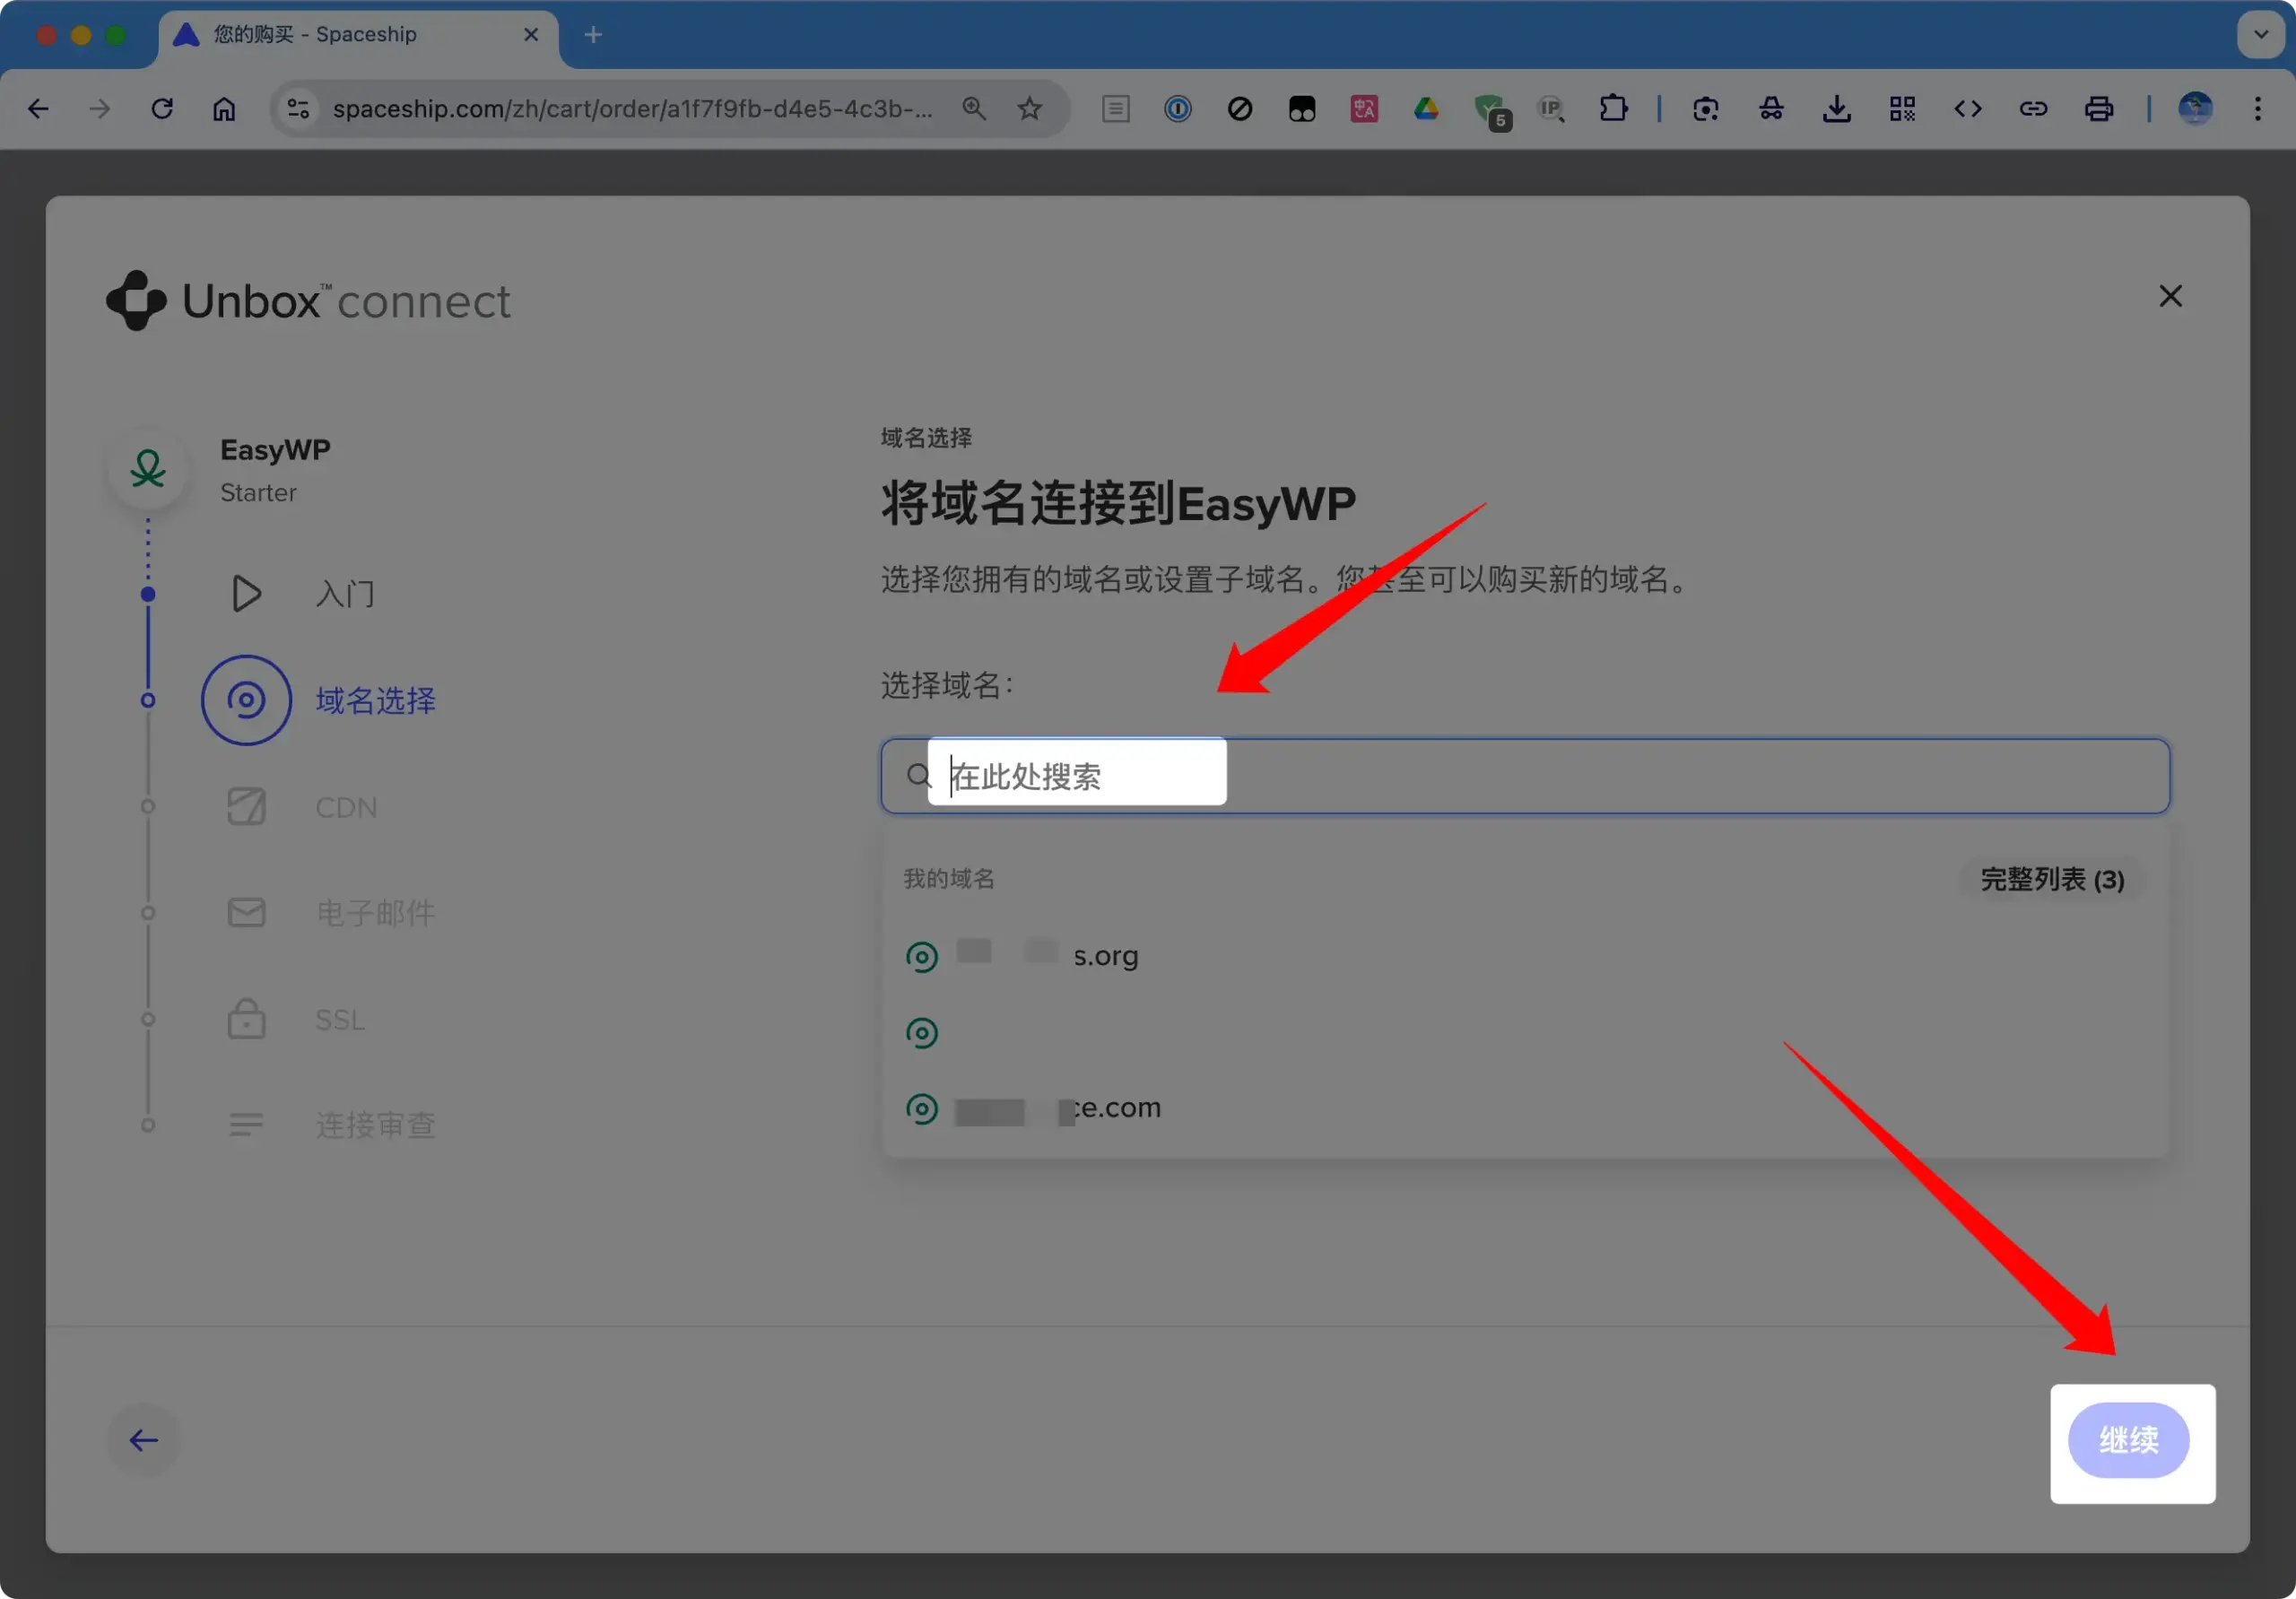
Task: Select the domain ending in s.org
Action: [1525, 956]
